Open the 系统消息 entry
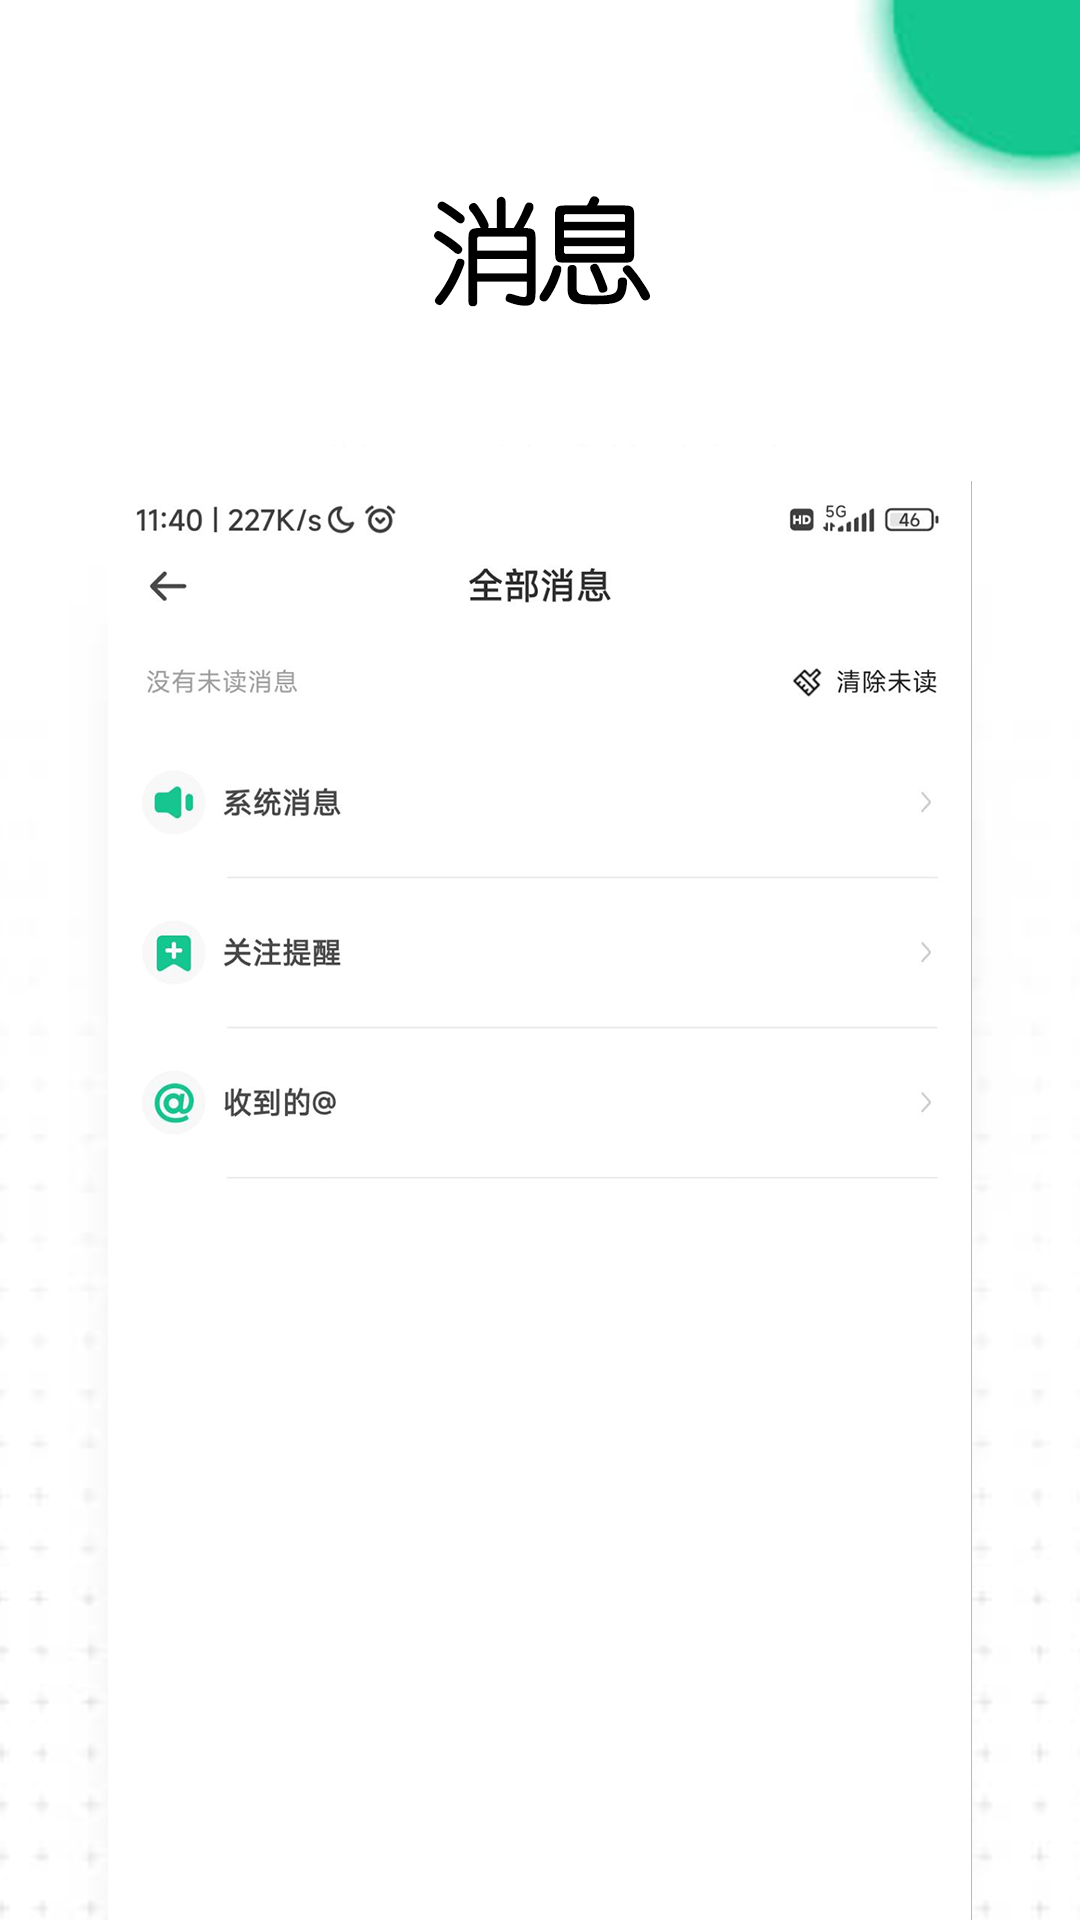The height and width of the screenshot is (1920, 1080). 282,802
